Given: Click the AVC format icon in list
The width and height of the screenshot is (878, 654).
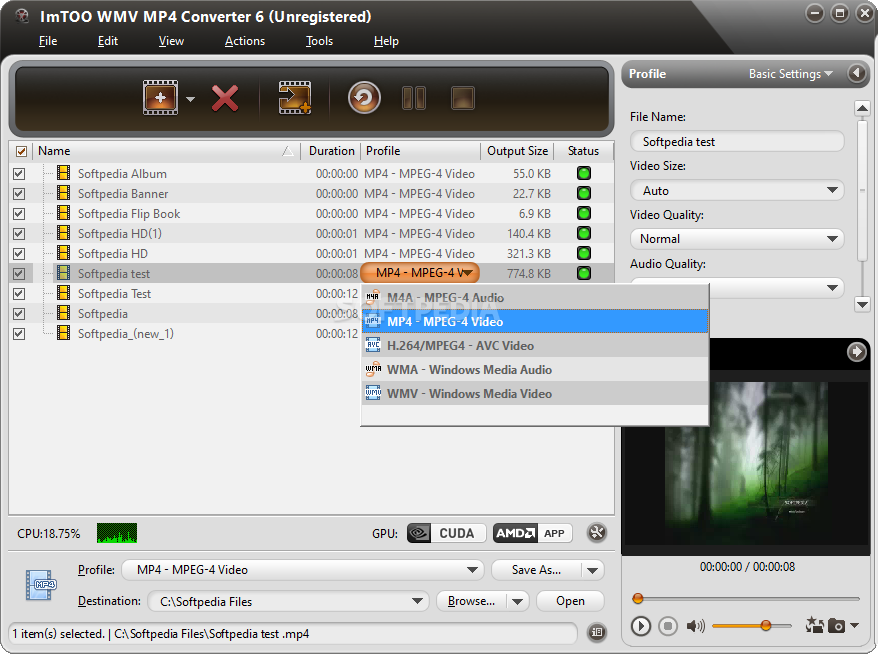Looking at the screenshot, I should pyautogui.click(x=373, y=345).
